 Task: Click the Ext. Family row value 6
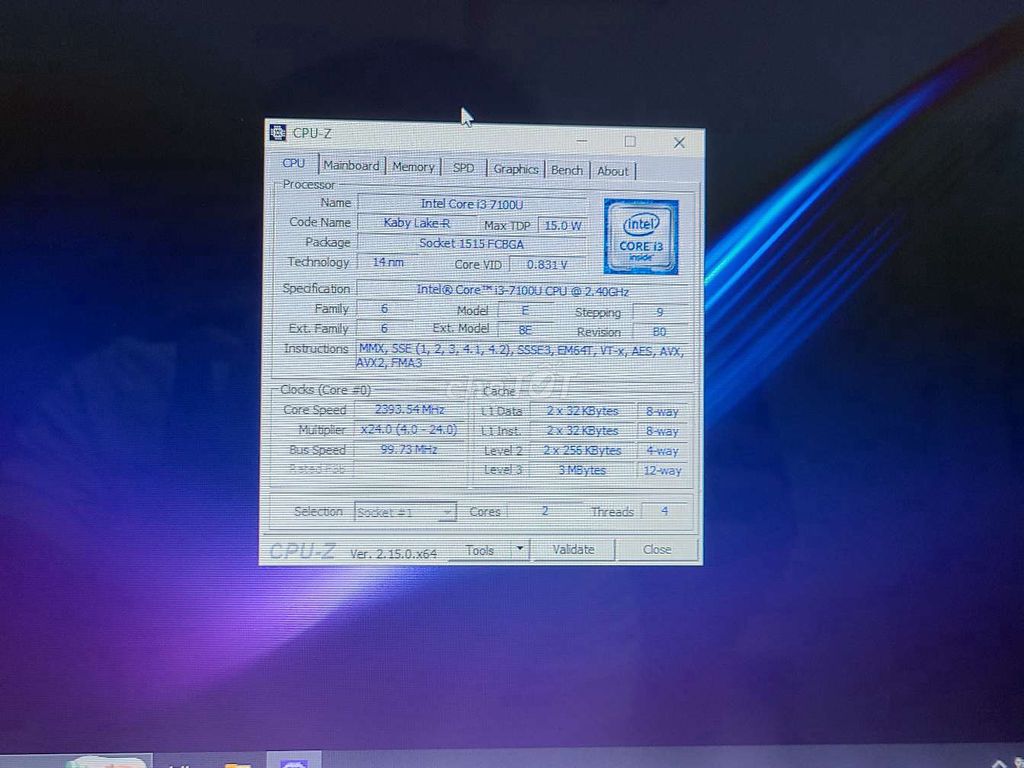[385, 328]
